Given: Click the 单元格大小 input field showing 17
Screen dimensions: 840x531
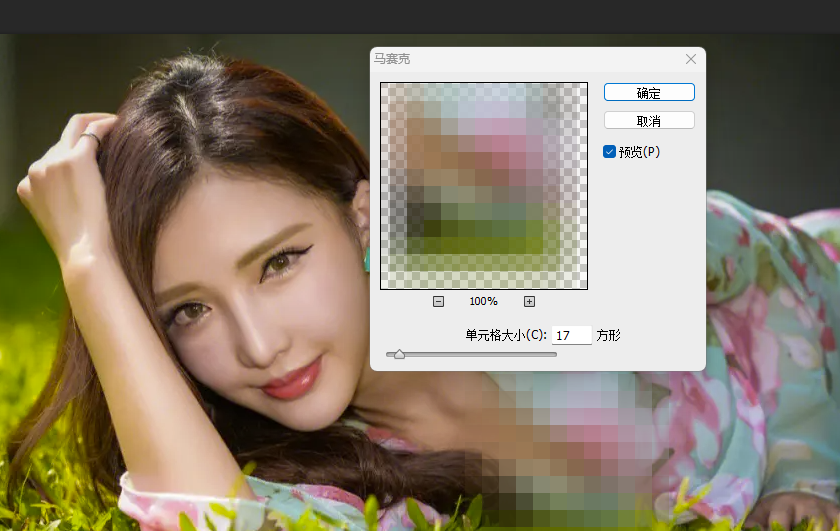Looking at the screenshot, I should 572,335.
